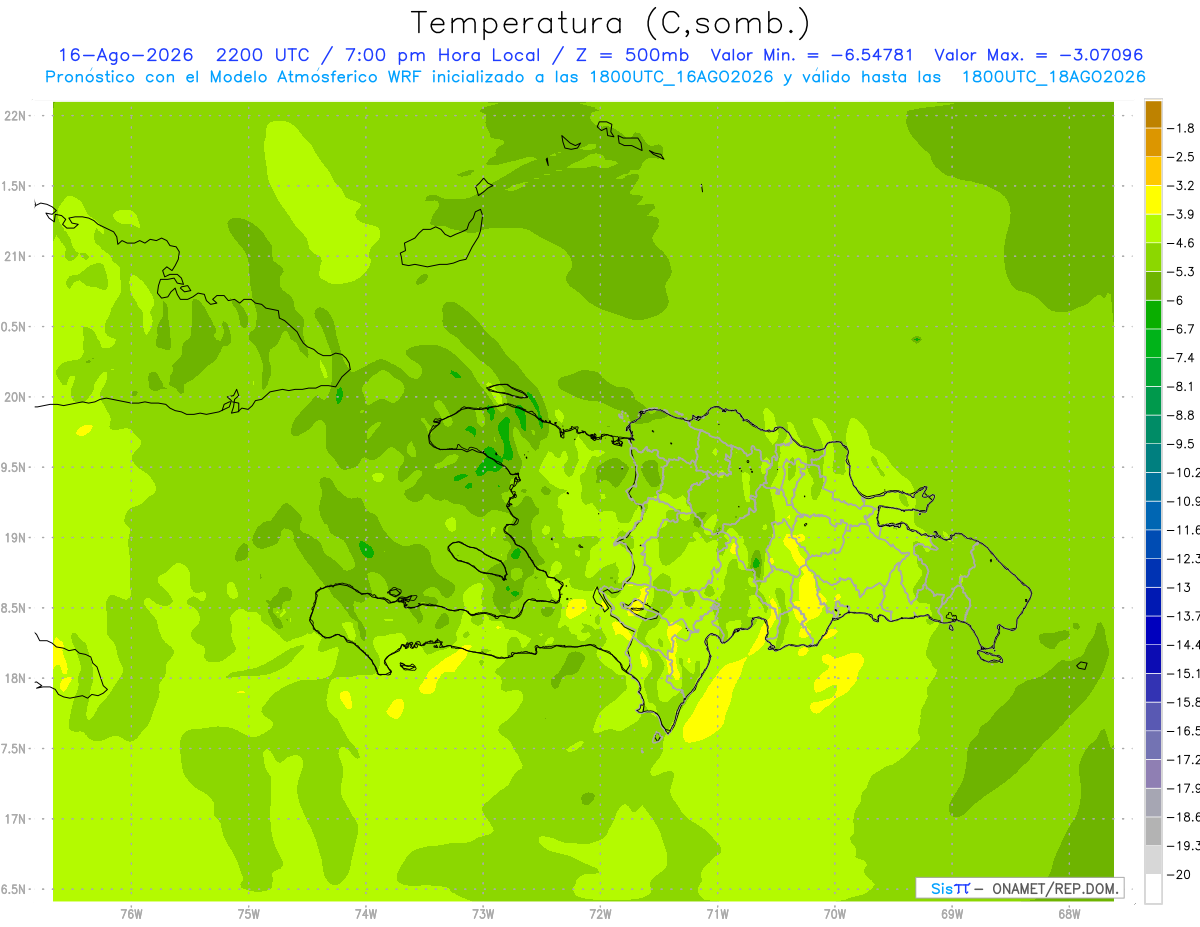This screenshot has height=927, width=1200.
Task: Click the "17N" latitude label
Action: tap(15, 819)
